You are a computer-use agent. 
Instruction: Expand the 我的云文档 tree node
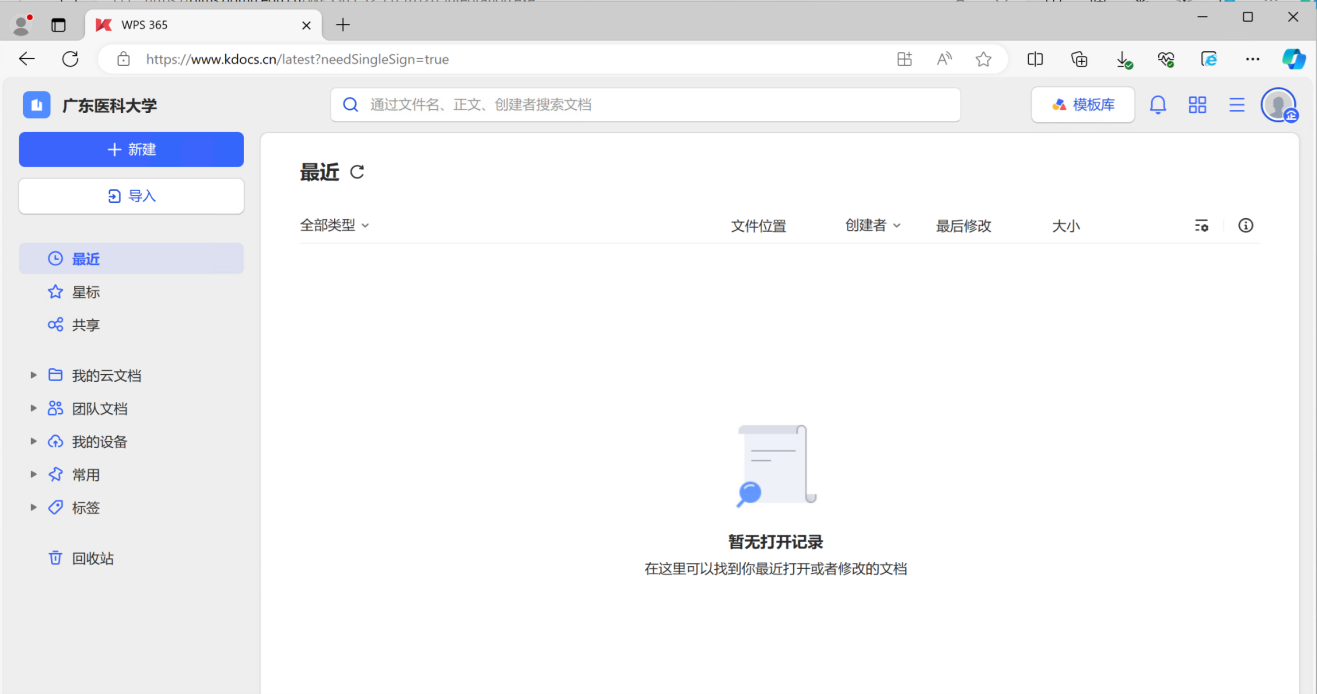pos(33,375)
